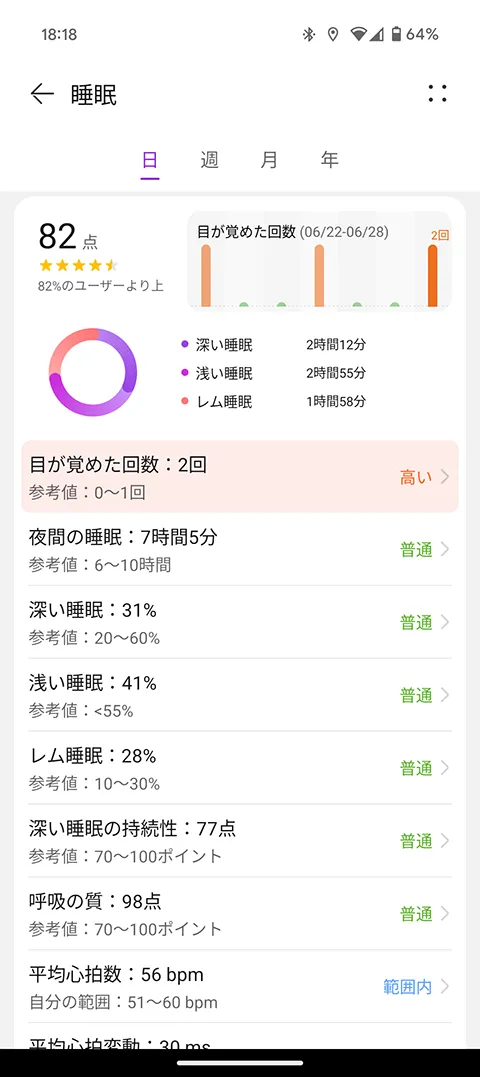
Task: Expand the 目が覚めた回数 row chevron
Action: tap(444, 477)
